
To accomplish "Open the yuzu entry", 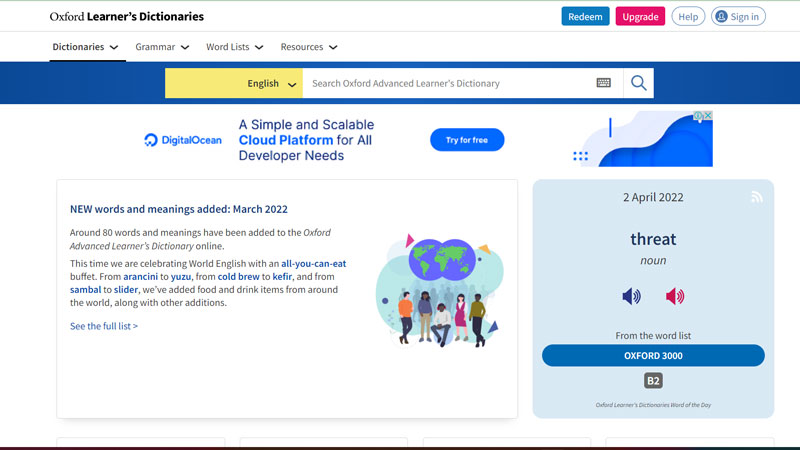I will [181, 277].
